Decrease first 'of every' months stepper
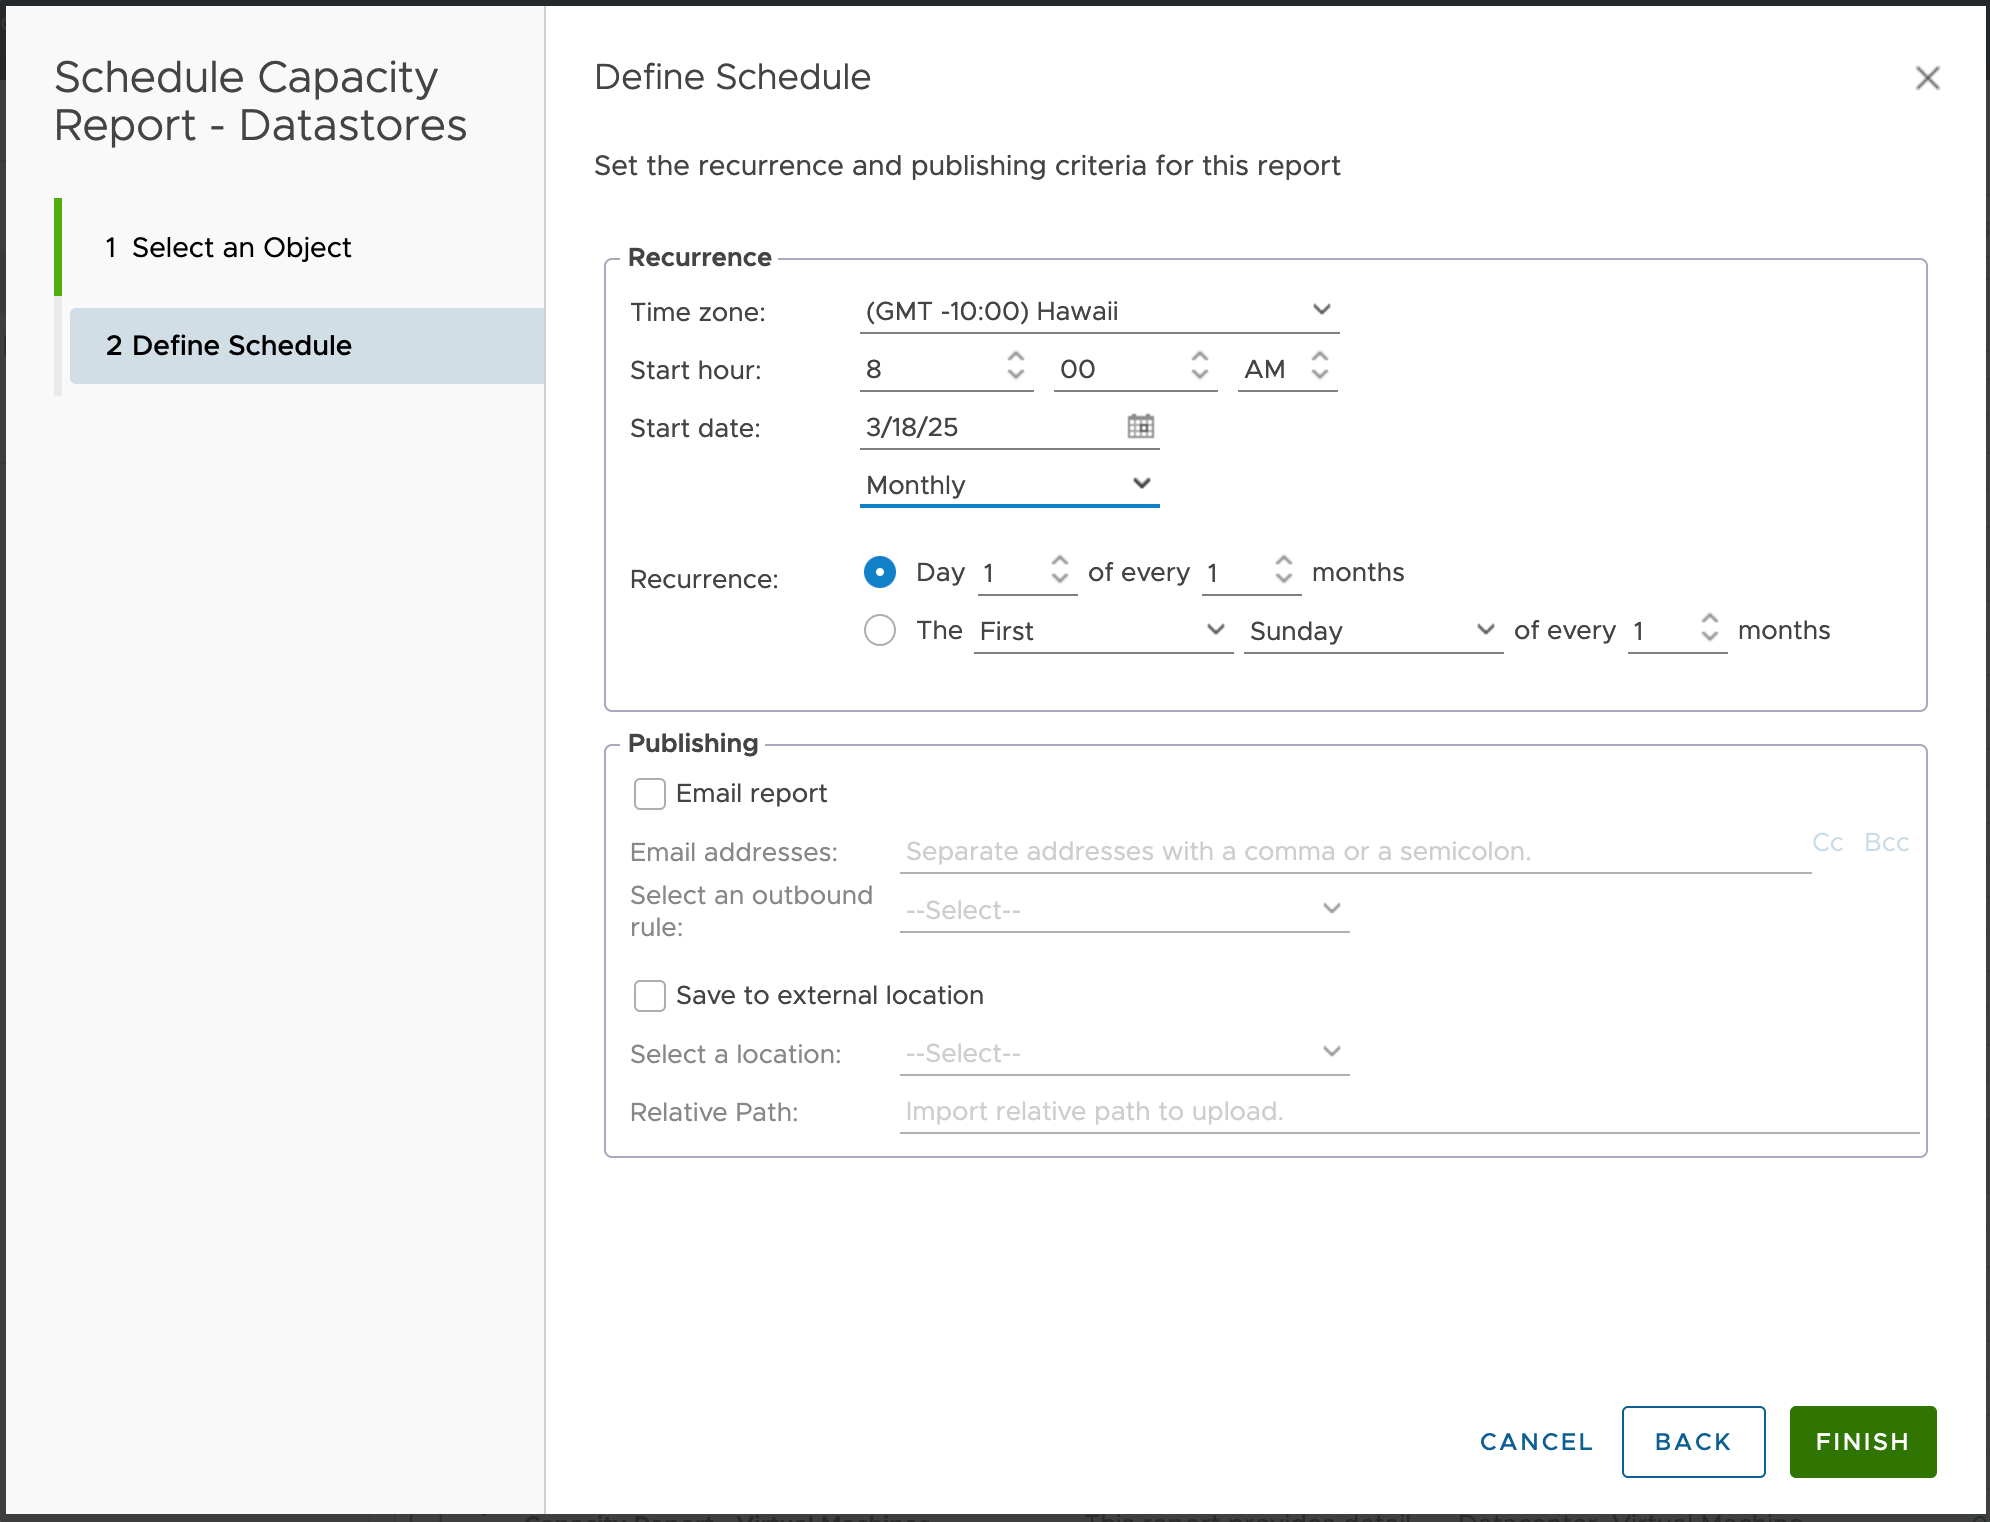 tap(1284, 579)
